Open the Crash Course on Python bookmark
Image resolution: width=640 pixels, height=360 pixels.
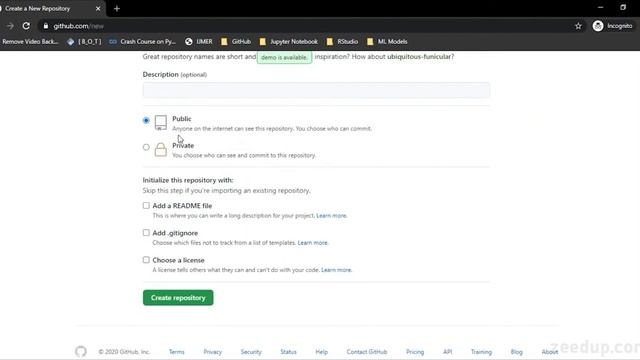(142, 42)
